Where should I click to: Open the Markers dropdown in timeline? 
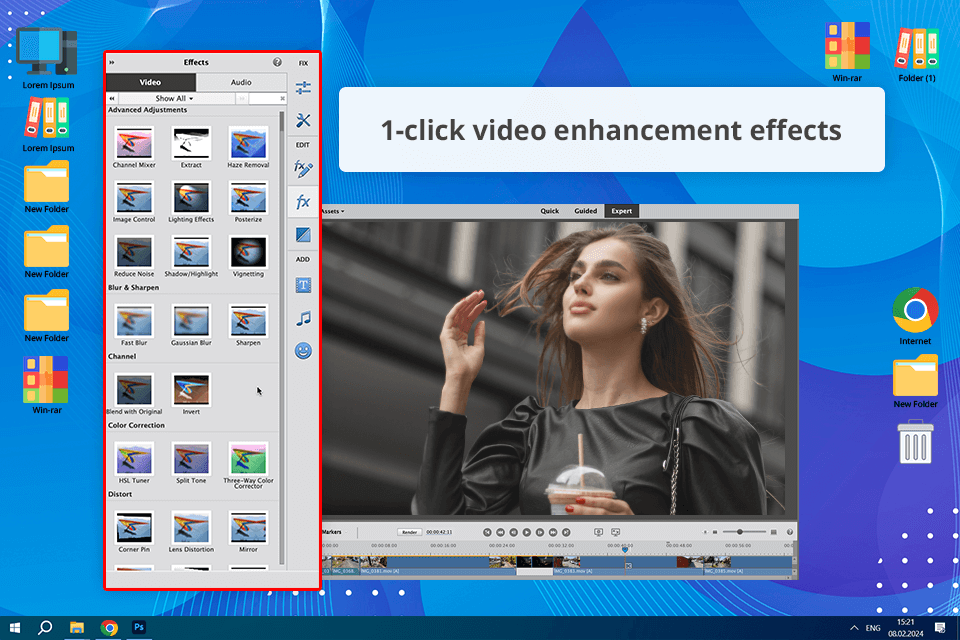pyautogui.click(x=335, y=532)
